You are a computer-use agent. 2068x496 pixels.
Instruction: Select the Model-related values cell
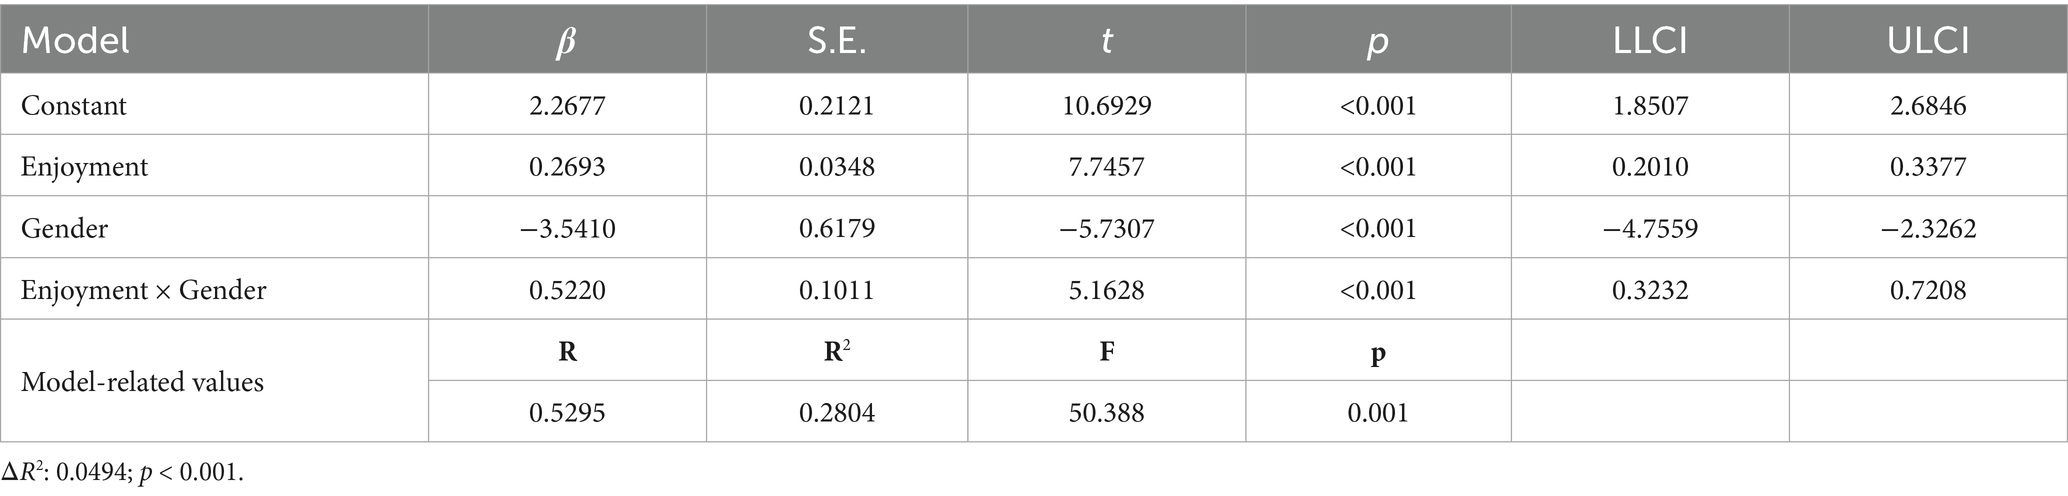(142, 381)
